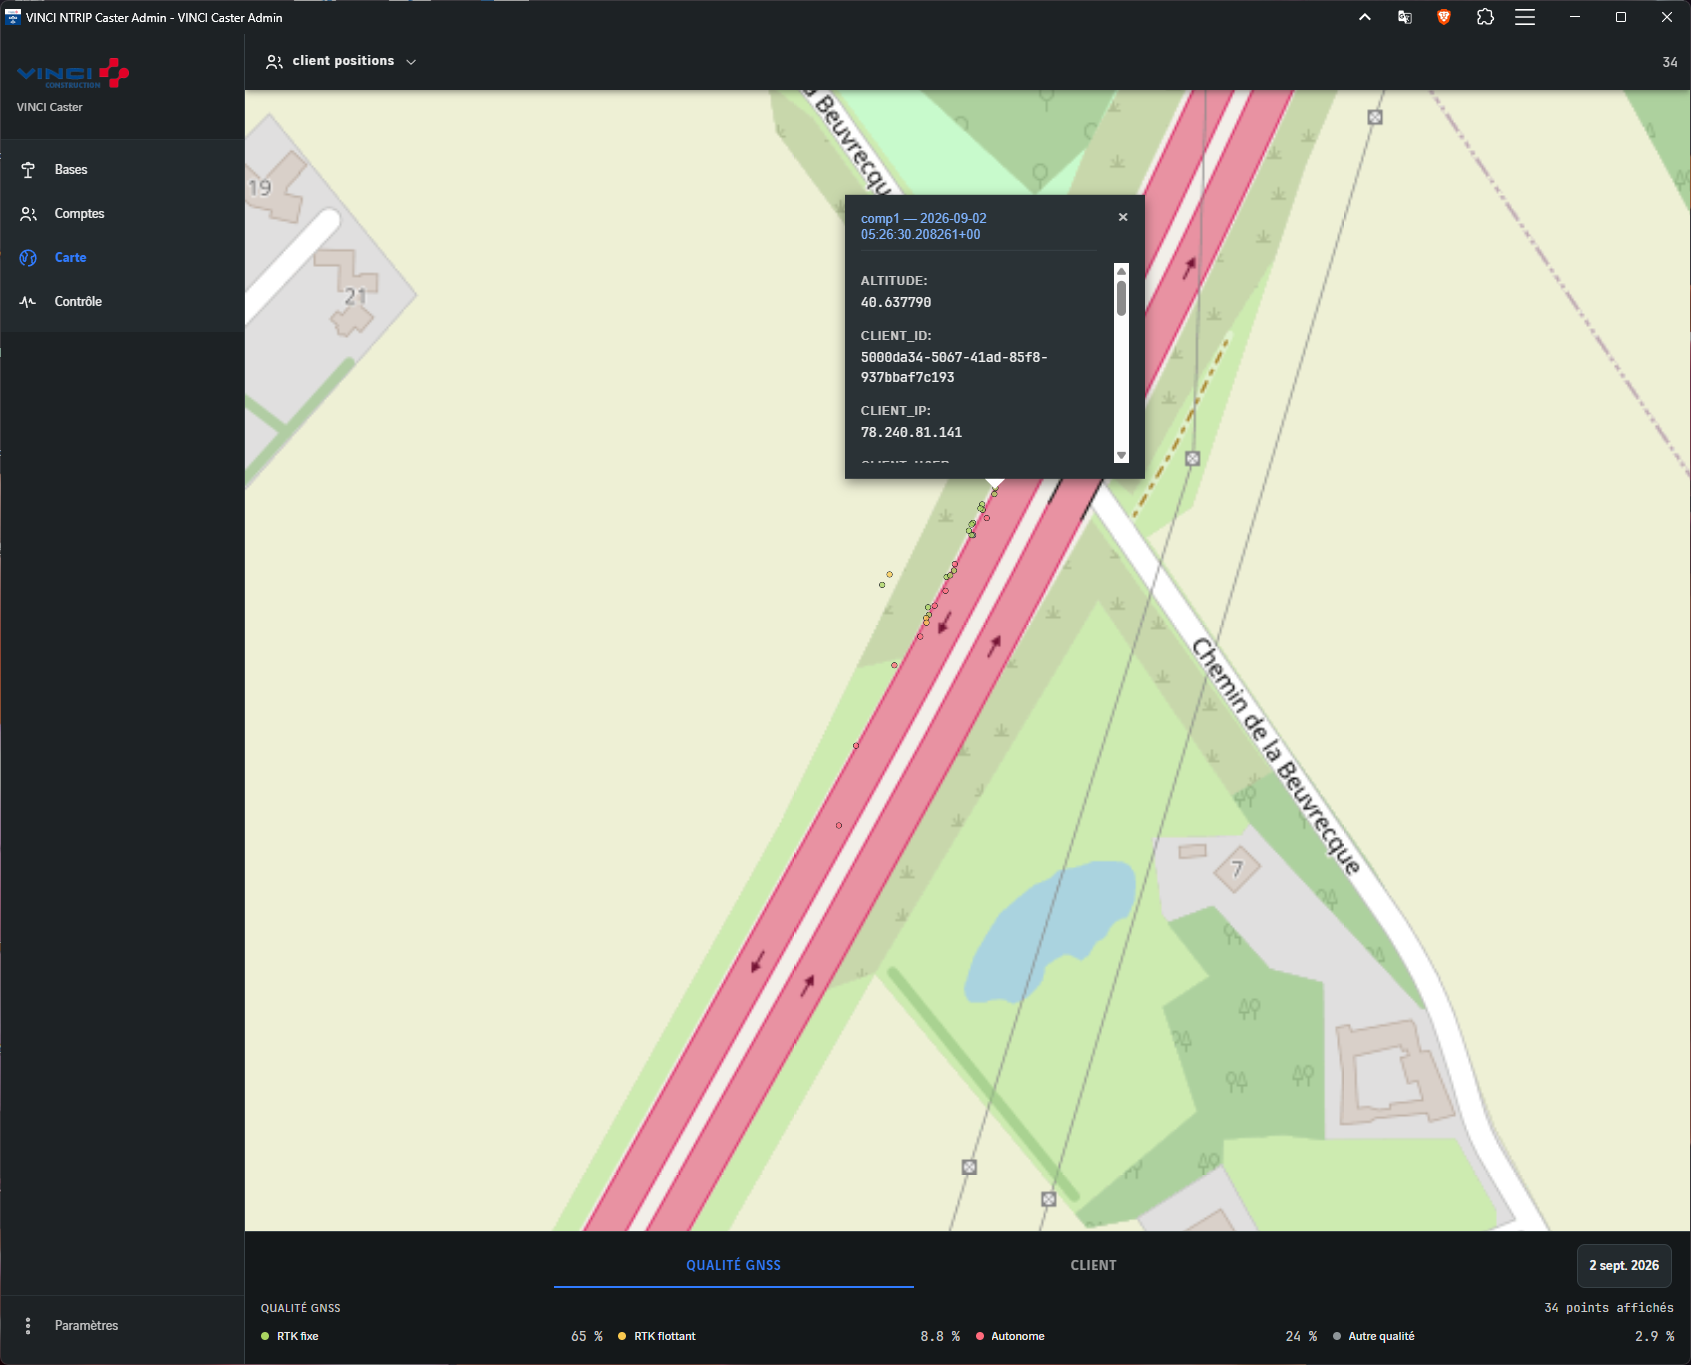Viewport: 1691px width, 1365px height.
Task: Click the RTK fixe green legend dot
Action: (265, 1336)
